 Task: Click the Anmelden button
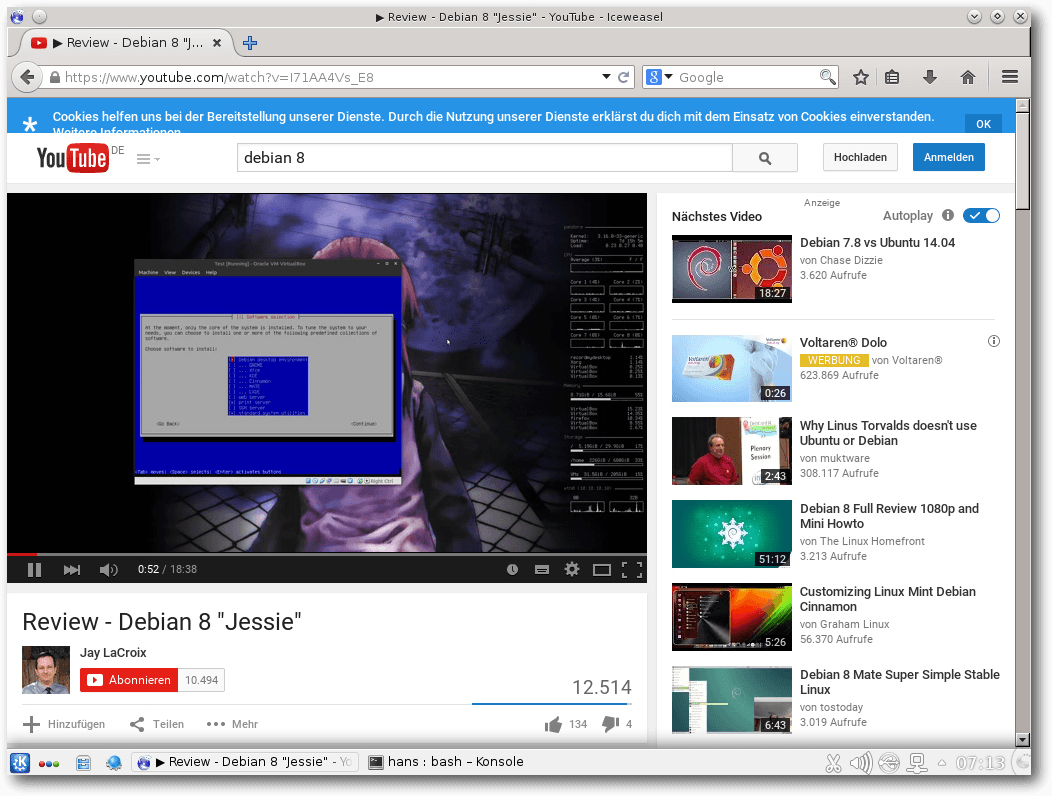coord(949,157)
